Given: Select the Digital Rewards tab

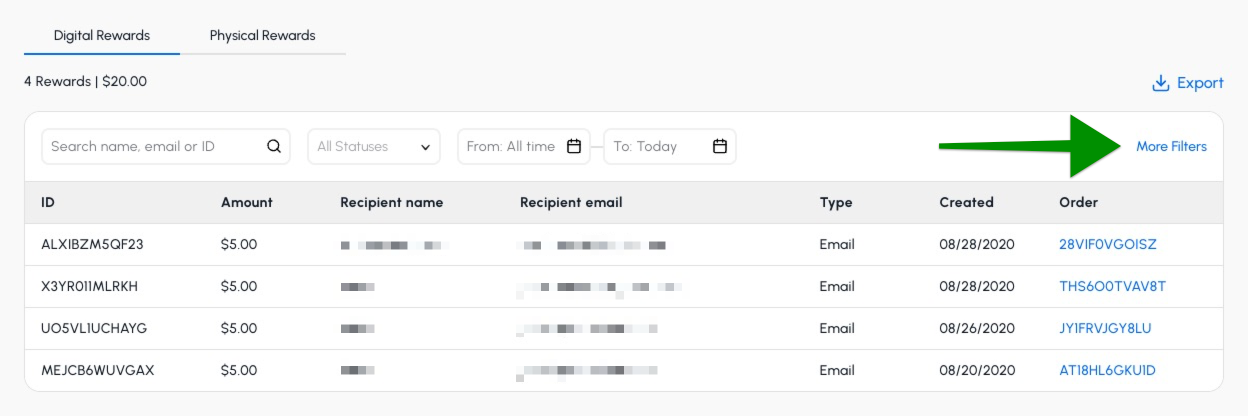Looking at the screenshot, I should [102, 36].
